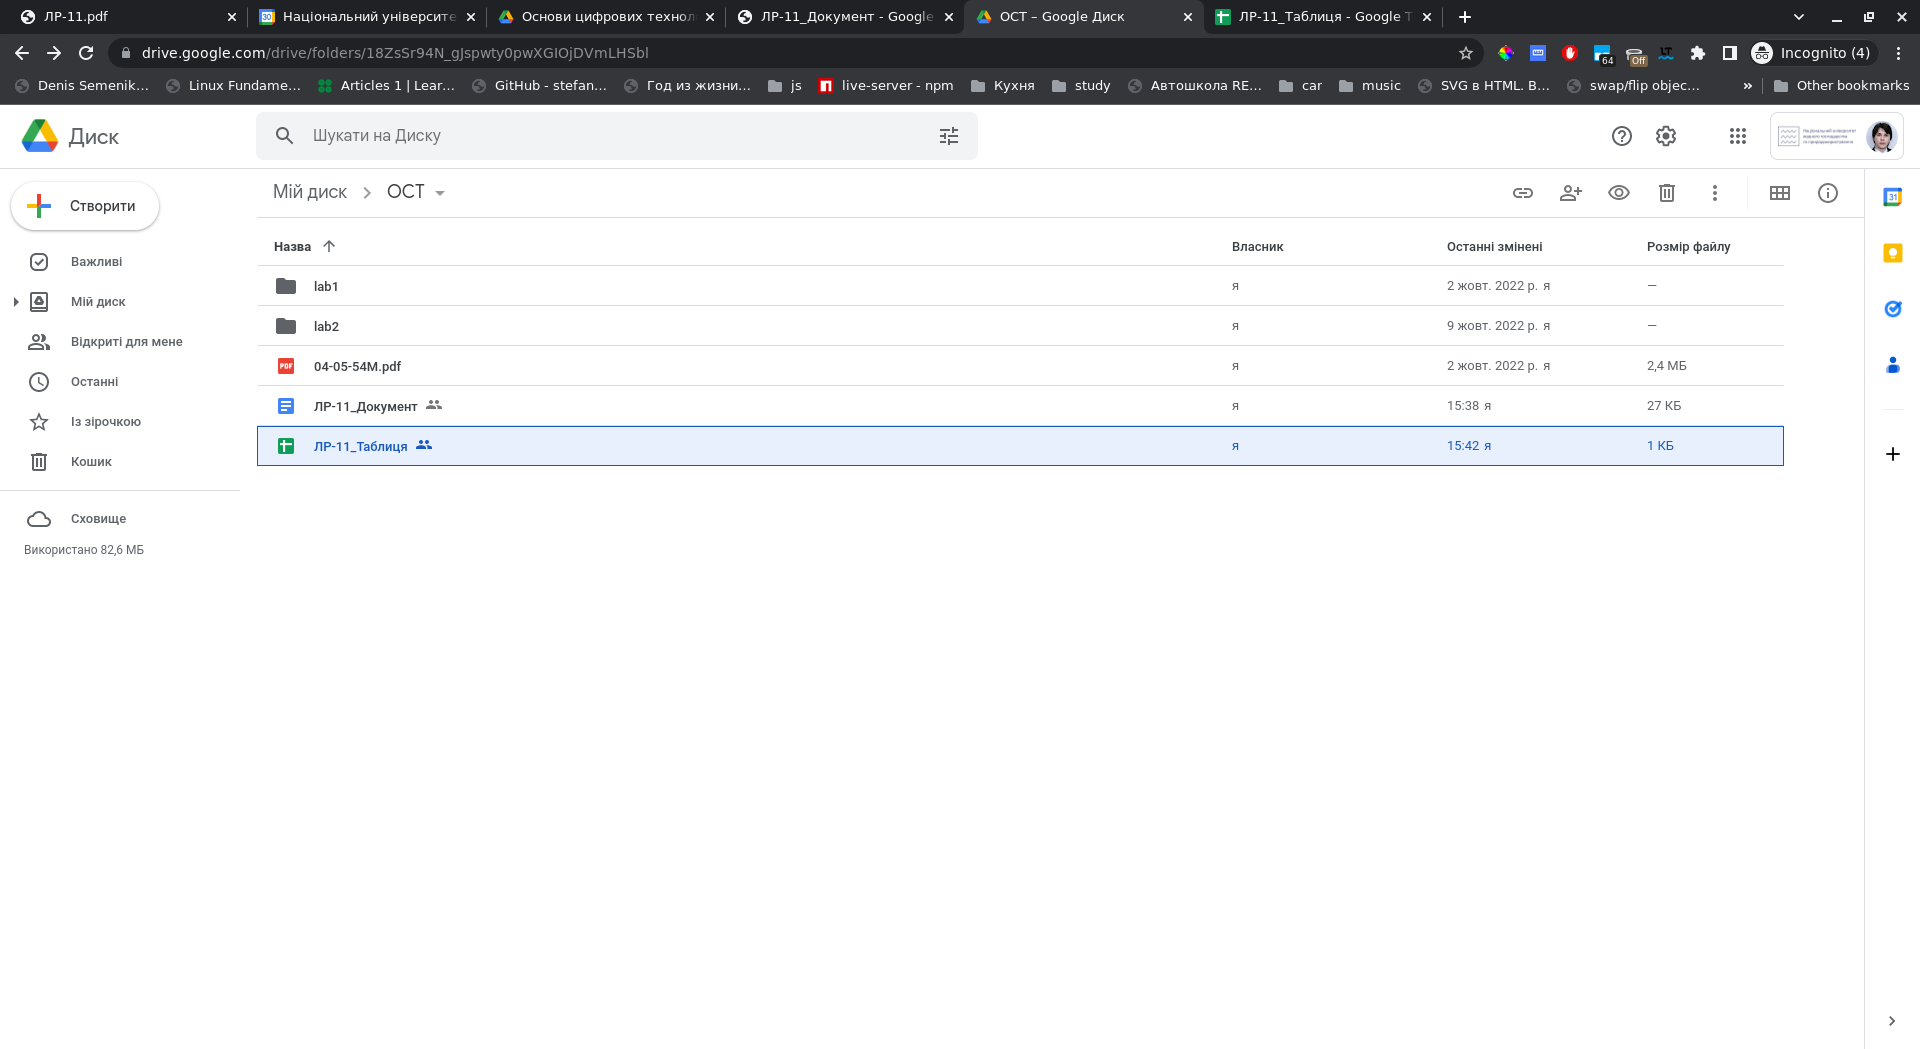Click the Створити button
This screenshot has height=1049, width=1920.
tap(85, 206)
